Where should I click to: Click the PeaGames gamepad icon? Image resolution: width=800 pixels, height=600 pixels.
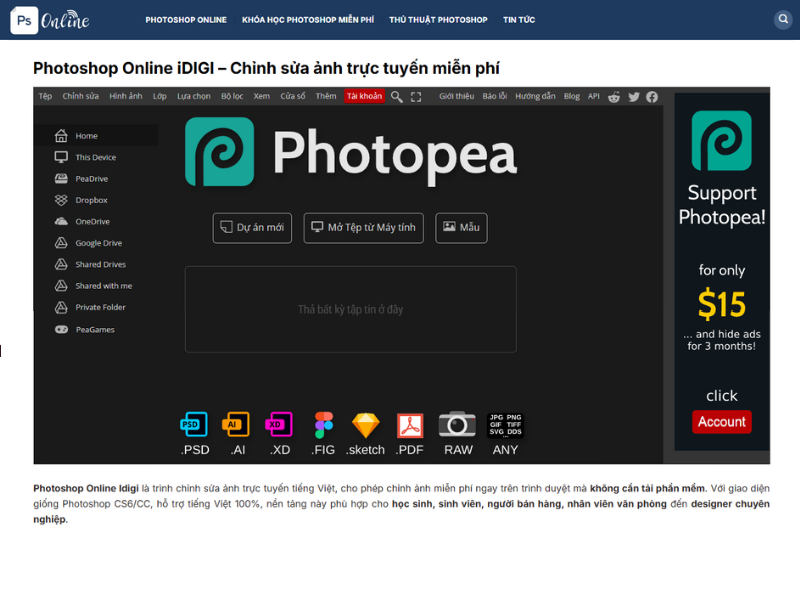(x=61, y=330)
